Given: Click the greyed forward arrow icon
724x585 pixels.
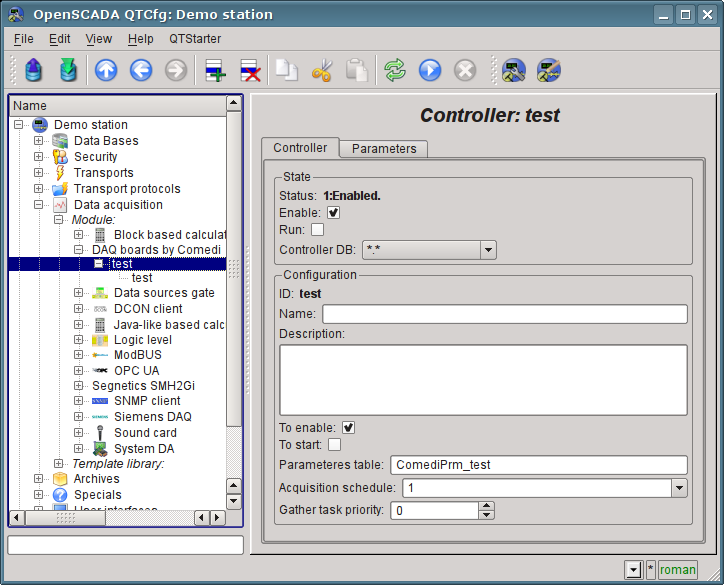Looking at the screenshot, I should (176, 71).
